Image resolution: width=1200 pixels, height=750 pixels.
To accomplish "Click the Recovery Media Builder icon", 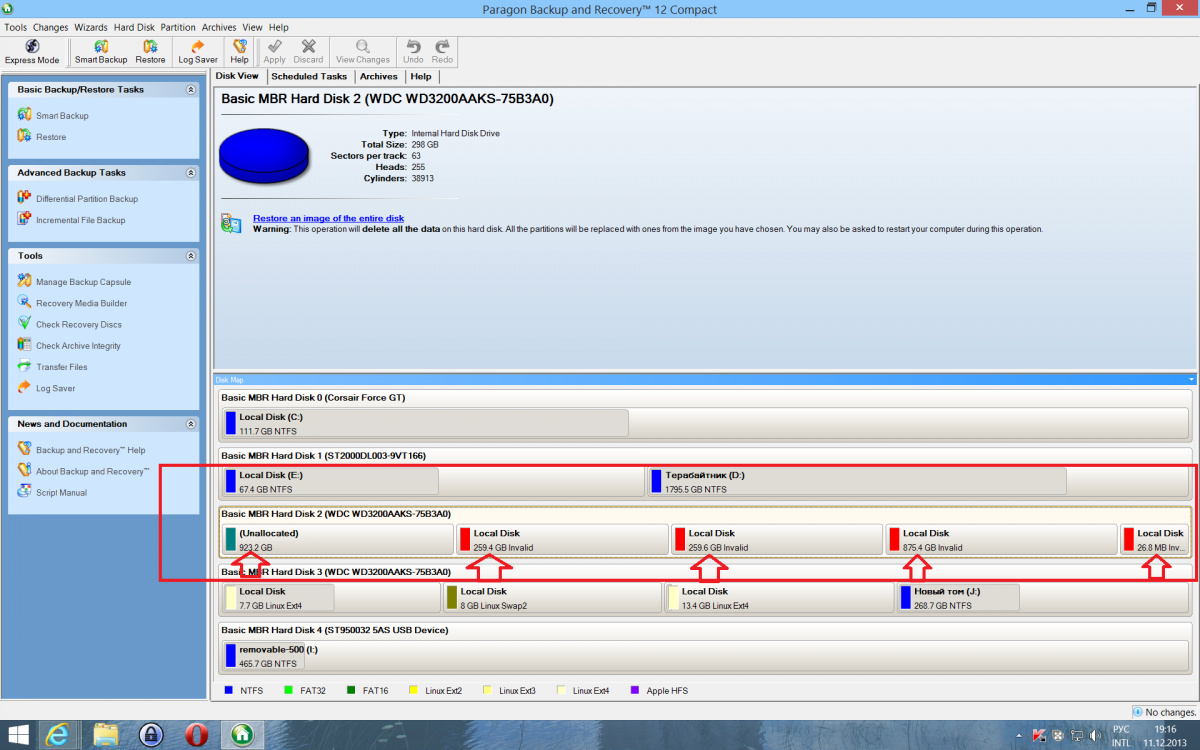I will click(x=25, y=302).
